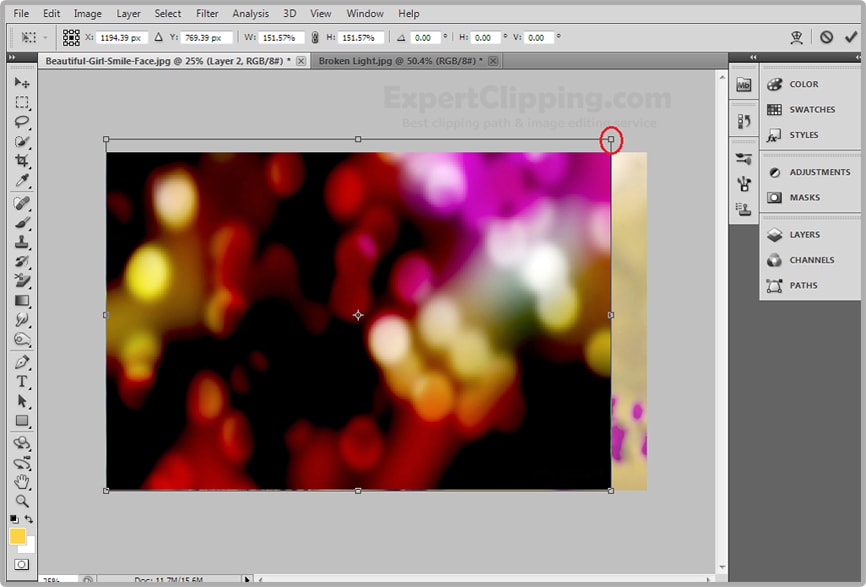Open the Mini Bridge panel icon
The width and height of the screenshot is (866, 587).
[x=743, y=85]
